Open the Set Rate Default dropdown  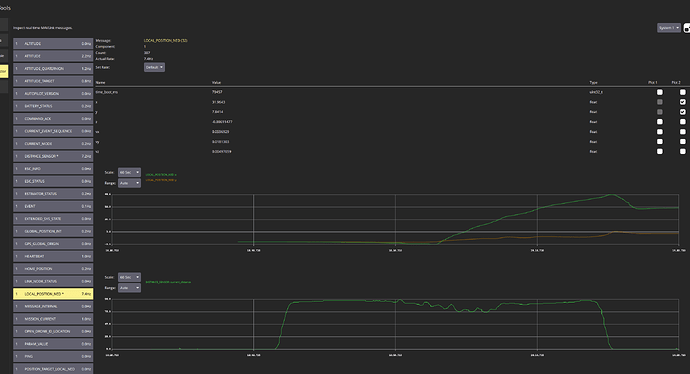coord(154,67)
